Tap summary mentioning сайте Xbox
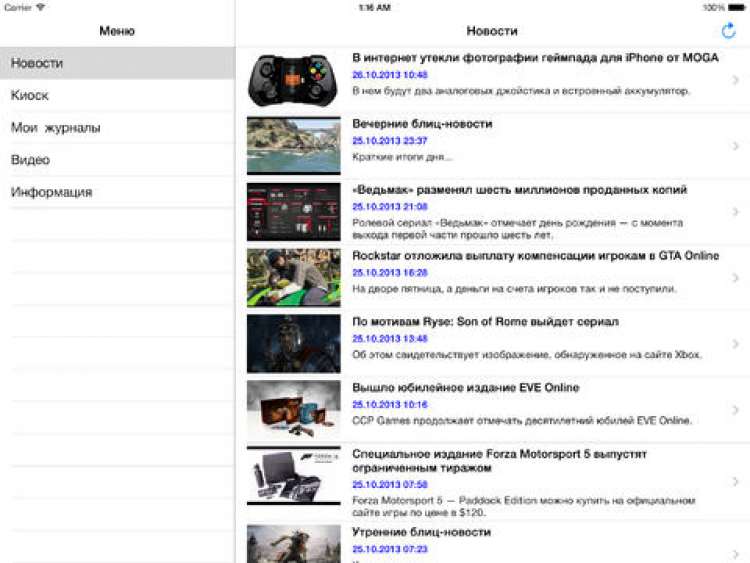This screenshot has width=750, height=563. click(527, 355)
